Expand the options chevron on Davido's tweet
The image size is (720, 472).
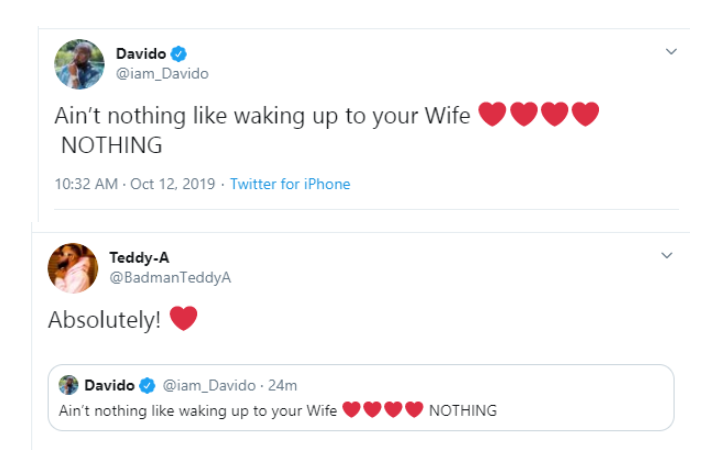coord(670,50)
